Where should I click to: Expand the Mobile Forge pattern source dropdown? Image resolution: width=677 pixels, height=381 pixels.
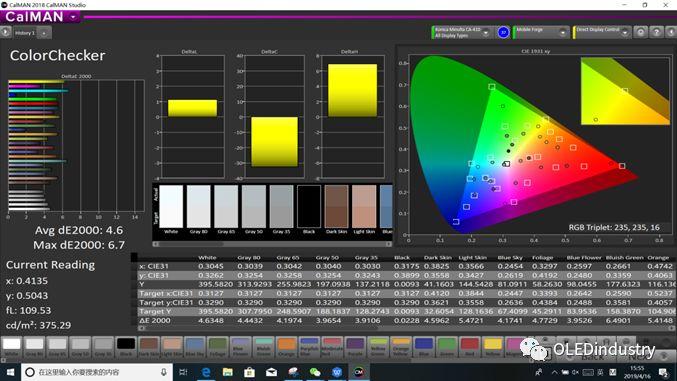563,32
